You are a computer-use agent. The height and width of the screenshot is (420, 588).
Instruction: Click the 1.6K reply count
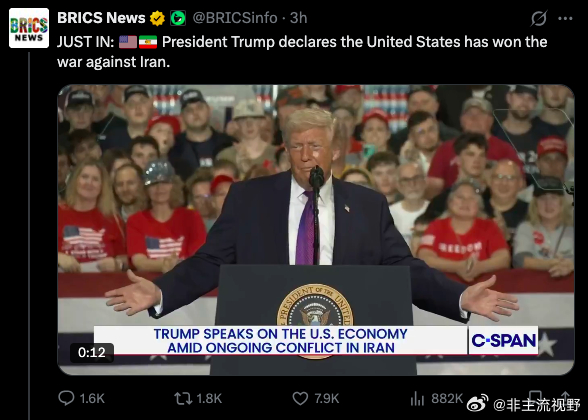click(x=92, y=398)
